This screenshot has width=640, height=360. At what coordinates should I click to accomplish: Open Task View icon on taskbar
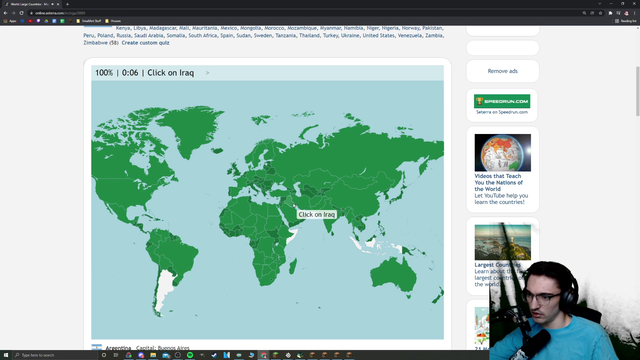[116, 355]
